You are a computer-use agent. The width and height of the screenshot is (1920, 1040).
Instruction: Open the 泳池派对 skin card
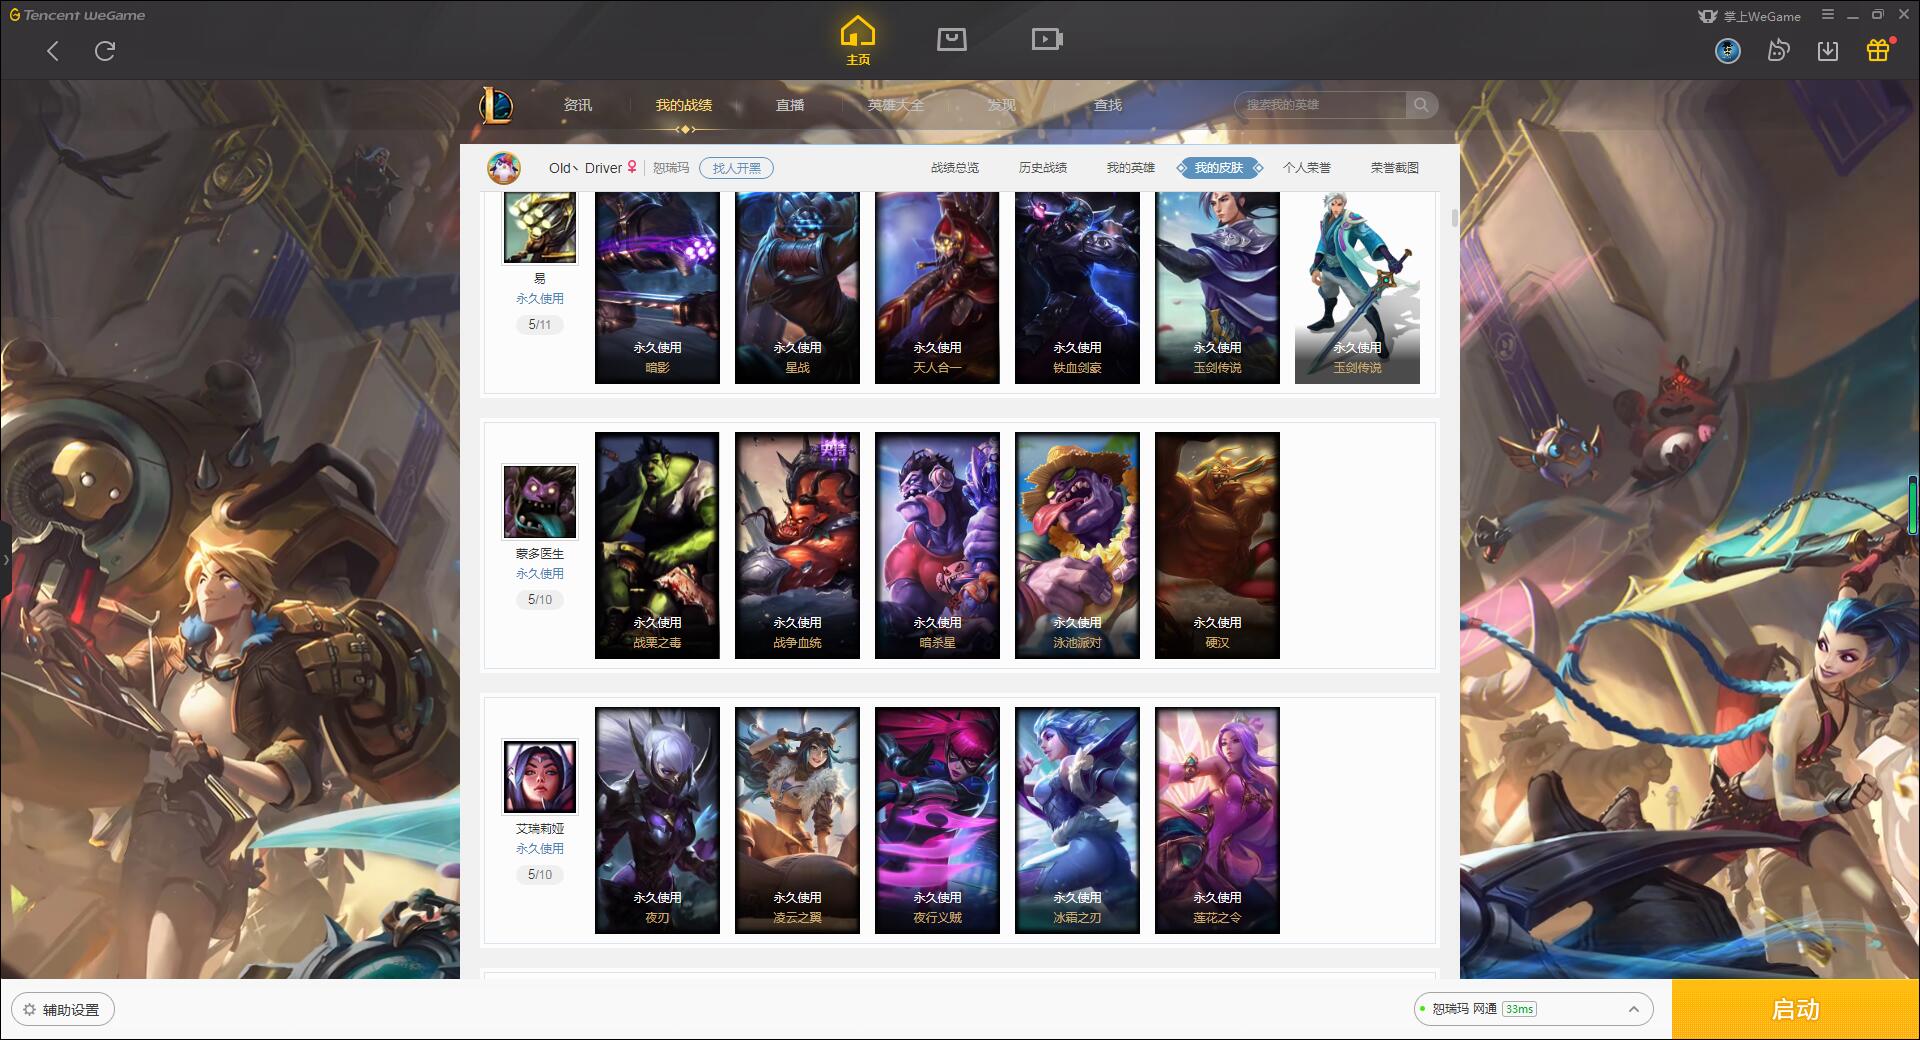[x=1077, y=546]
